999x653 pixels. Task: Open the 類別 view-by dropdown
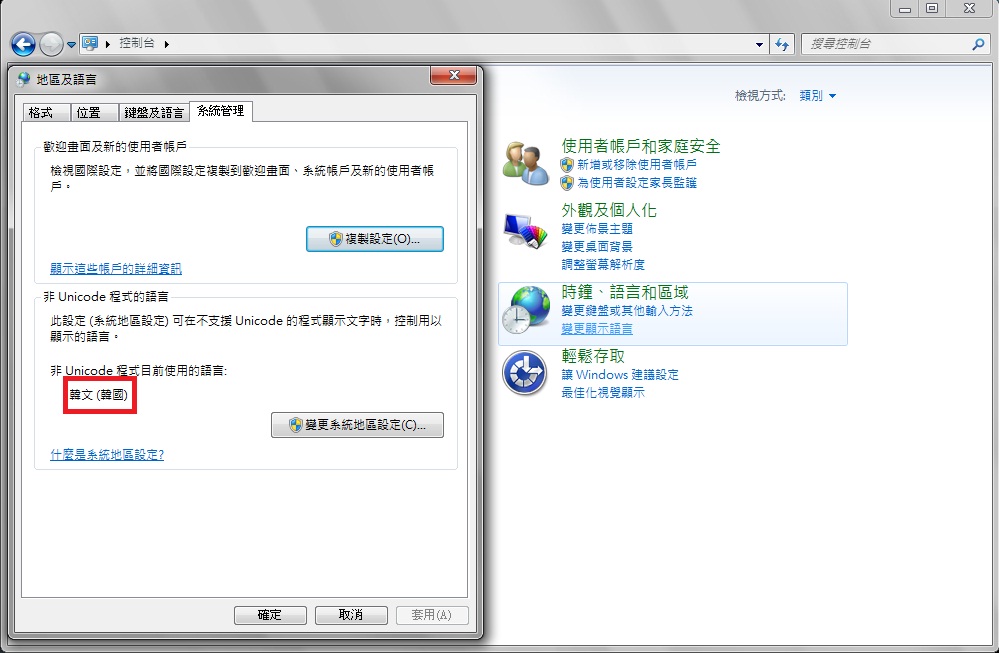[x=817, y=96]
